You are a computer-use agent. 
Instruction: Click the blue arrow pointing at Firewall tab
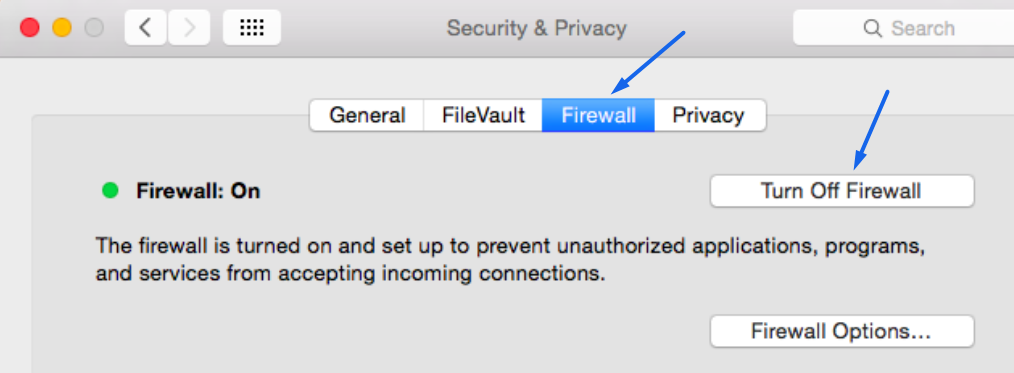point(649,62)
